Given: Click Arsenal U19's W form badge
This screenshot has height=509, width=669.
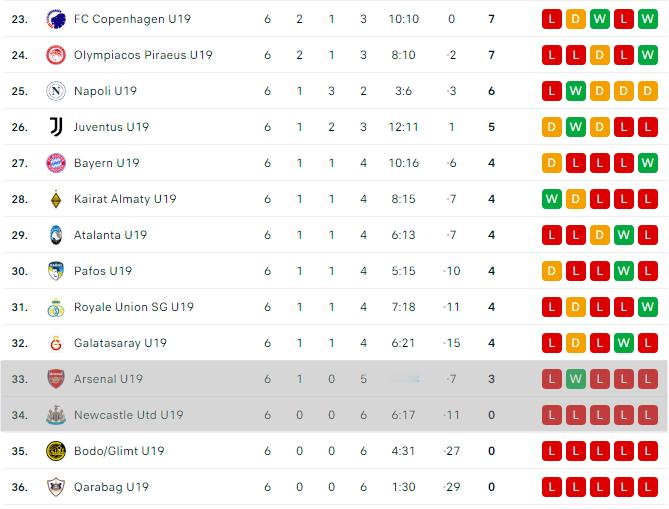Looking at the screenshot, I should [x=576, y=379].
